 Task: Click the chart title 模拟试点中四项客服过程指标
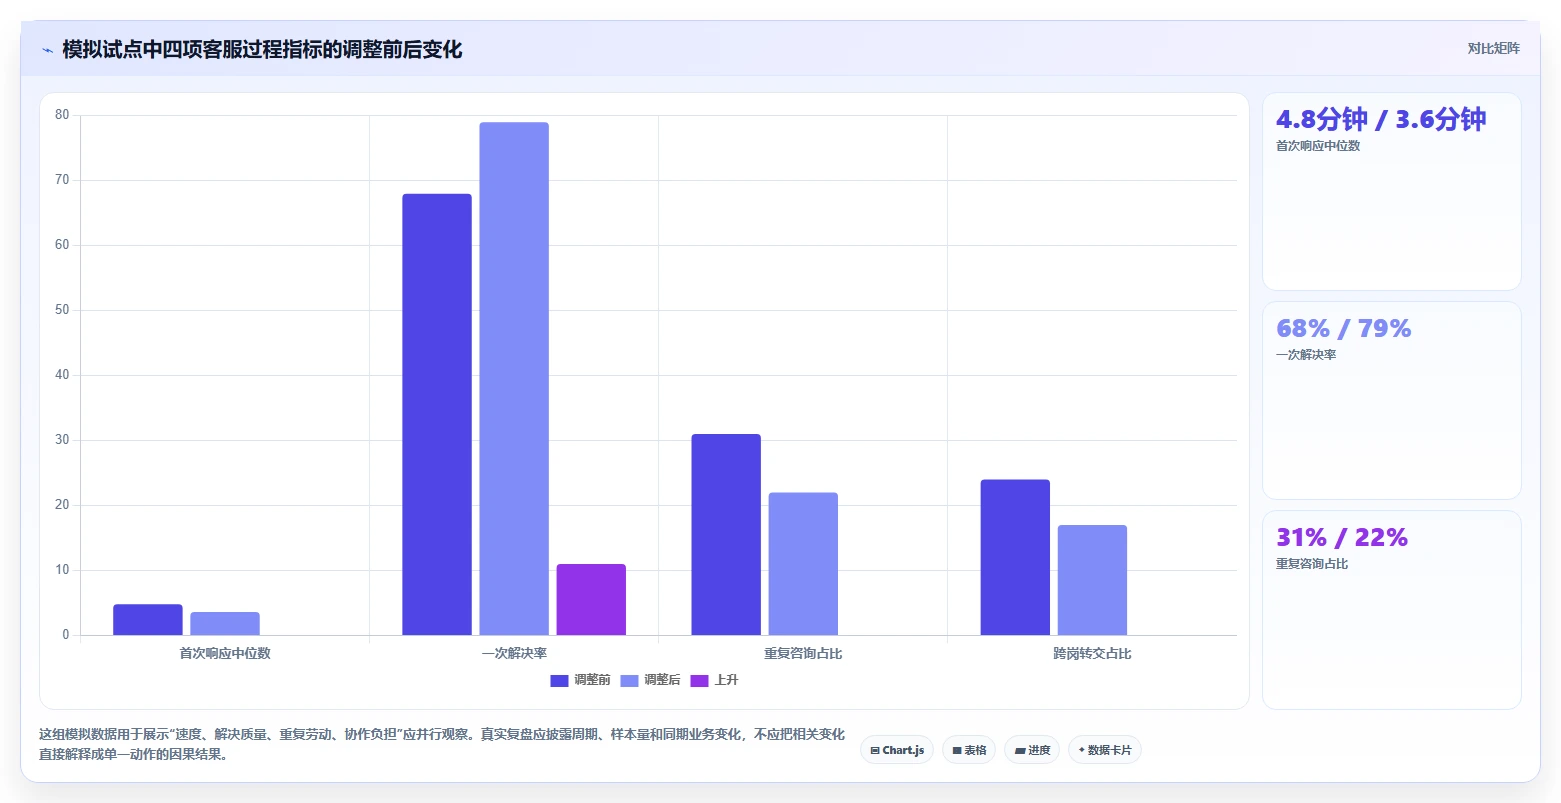coord(262,50)
